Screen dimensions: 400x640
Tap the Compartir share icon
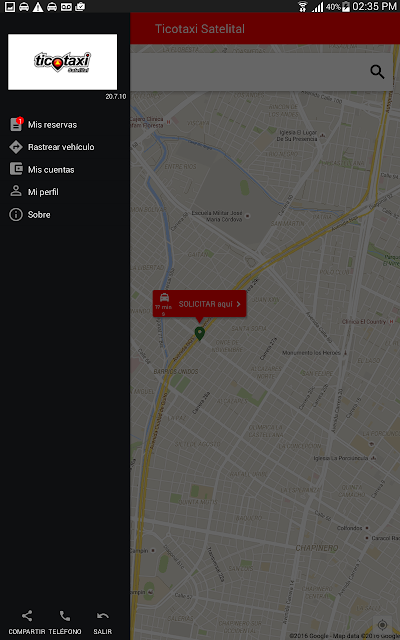[x=27, y=616]
